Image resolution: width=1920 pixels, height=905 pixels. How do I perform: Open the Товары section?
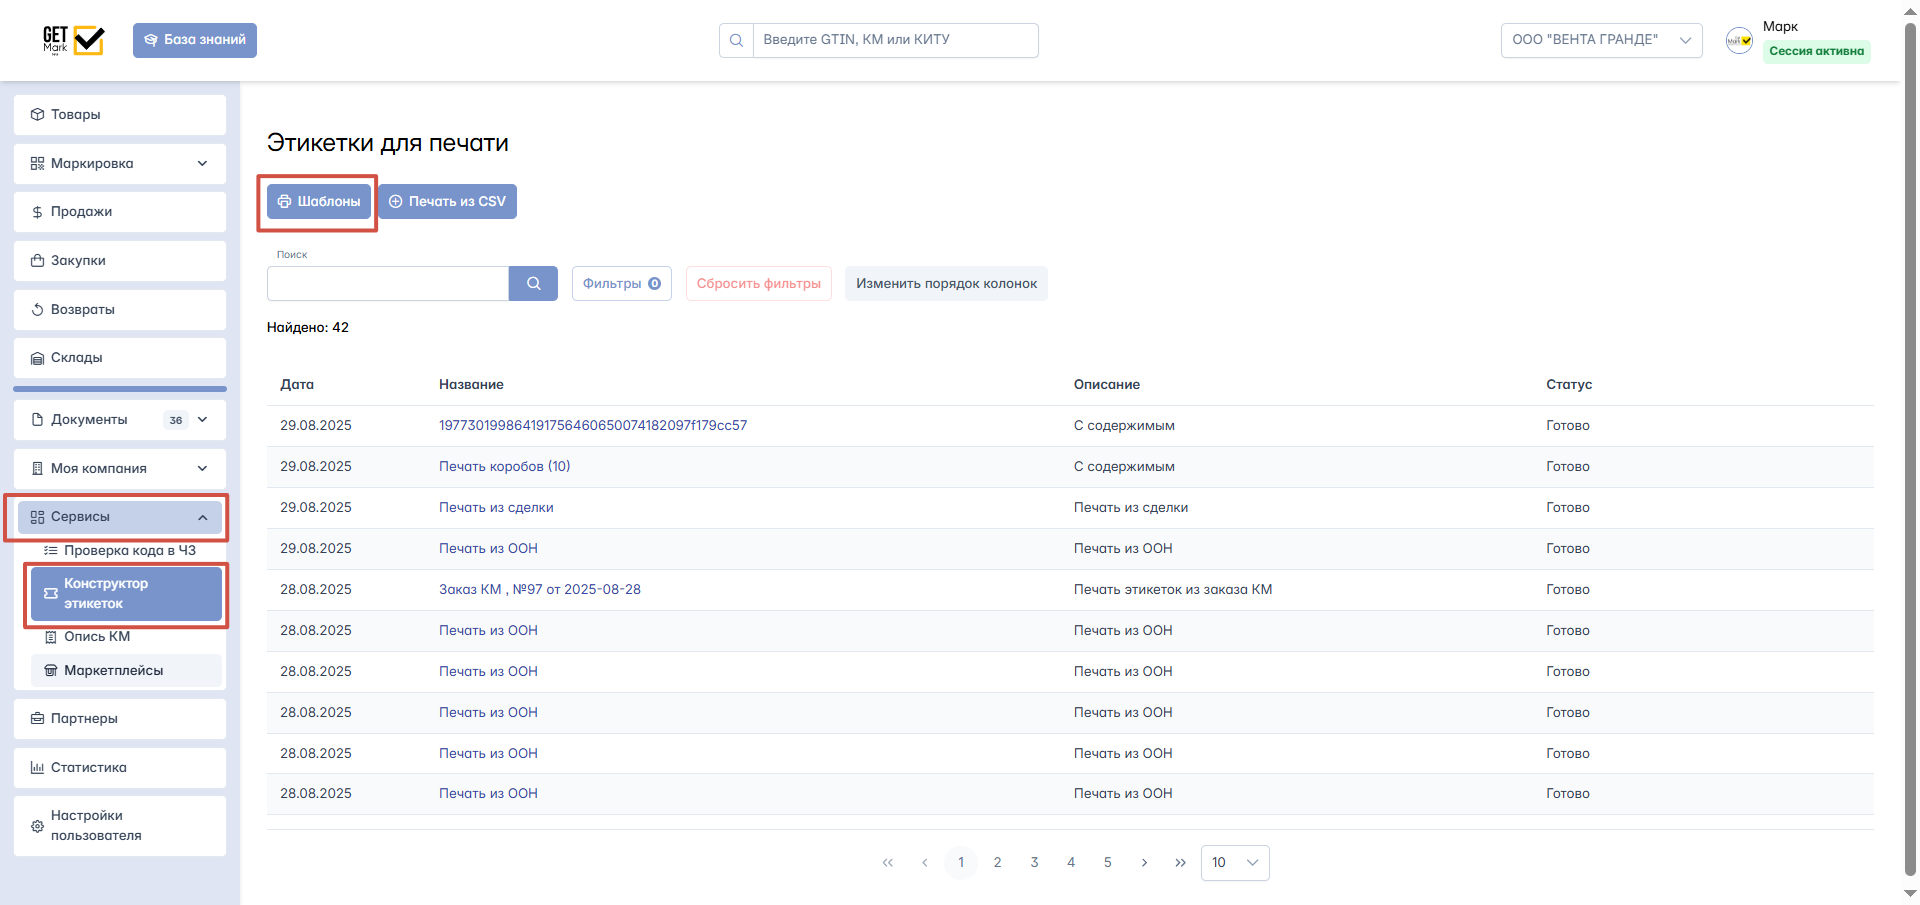pos(120,115)
